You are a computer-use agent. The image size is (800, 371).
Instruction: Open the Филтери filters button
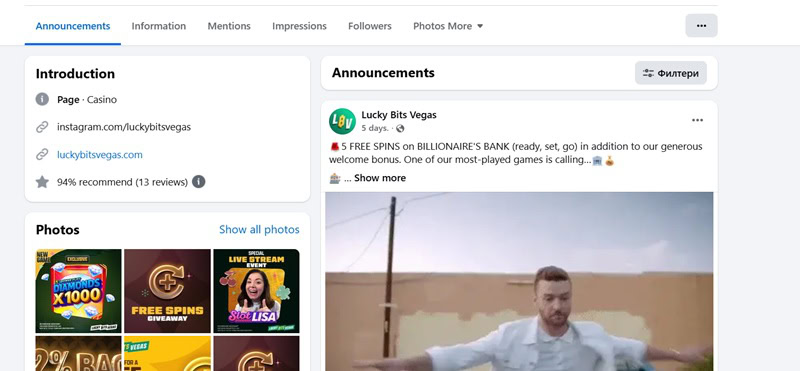coord(670,73)
